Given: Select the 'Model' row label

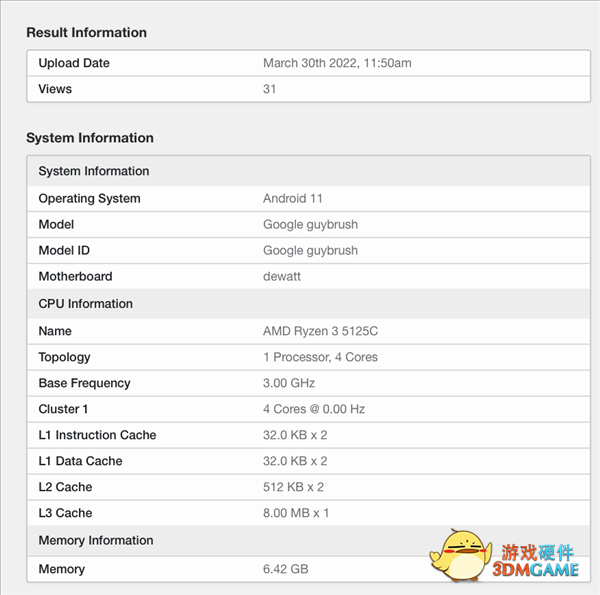Looking at the screenshot, I should (x=56, y=224).
